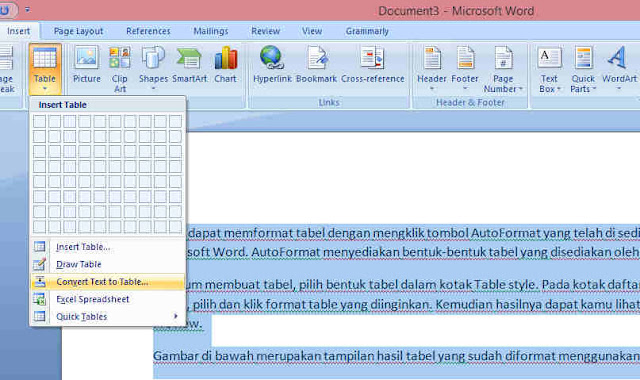Screen dimensions: 640x380
Task: Expand the Quick Tables submenu arrow
Action: (x=176, y=316)
